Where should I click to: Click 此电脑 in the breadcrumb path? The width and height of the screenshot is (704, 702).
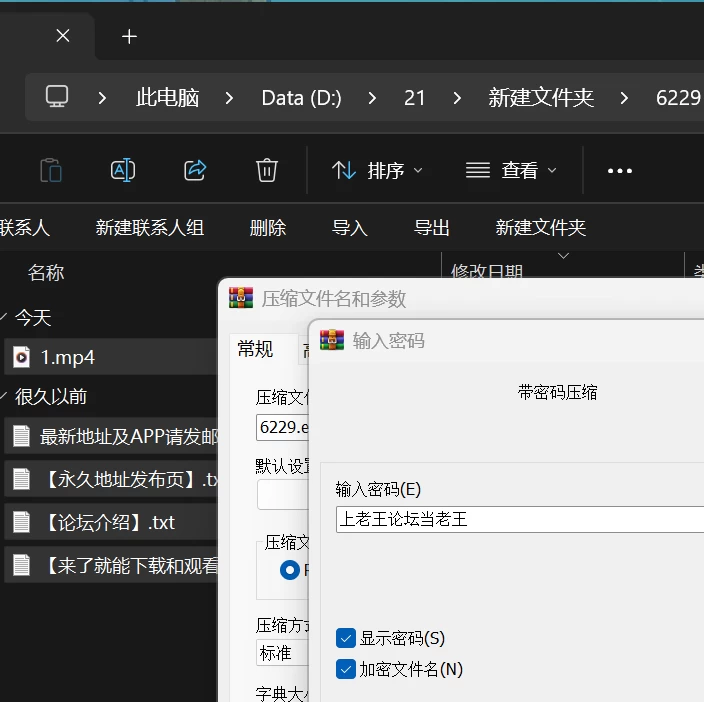pos(167,97)
